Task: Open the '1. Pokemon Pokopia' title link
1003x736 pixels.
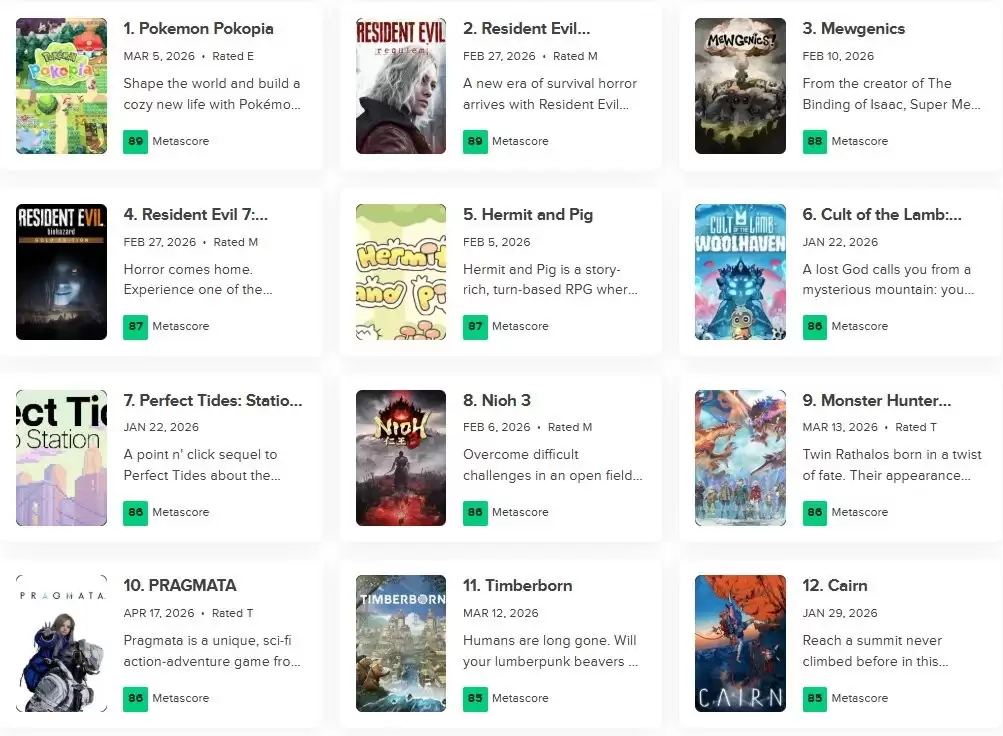Action: (198, 28)
